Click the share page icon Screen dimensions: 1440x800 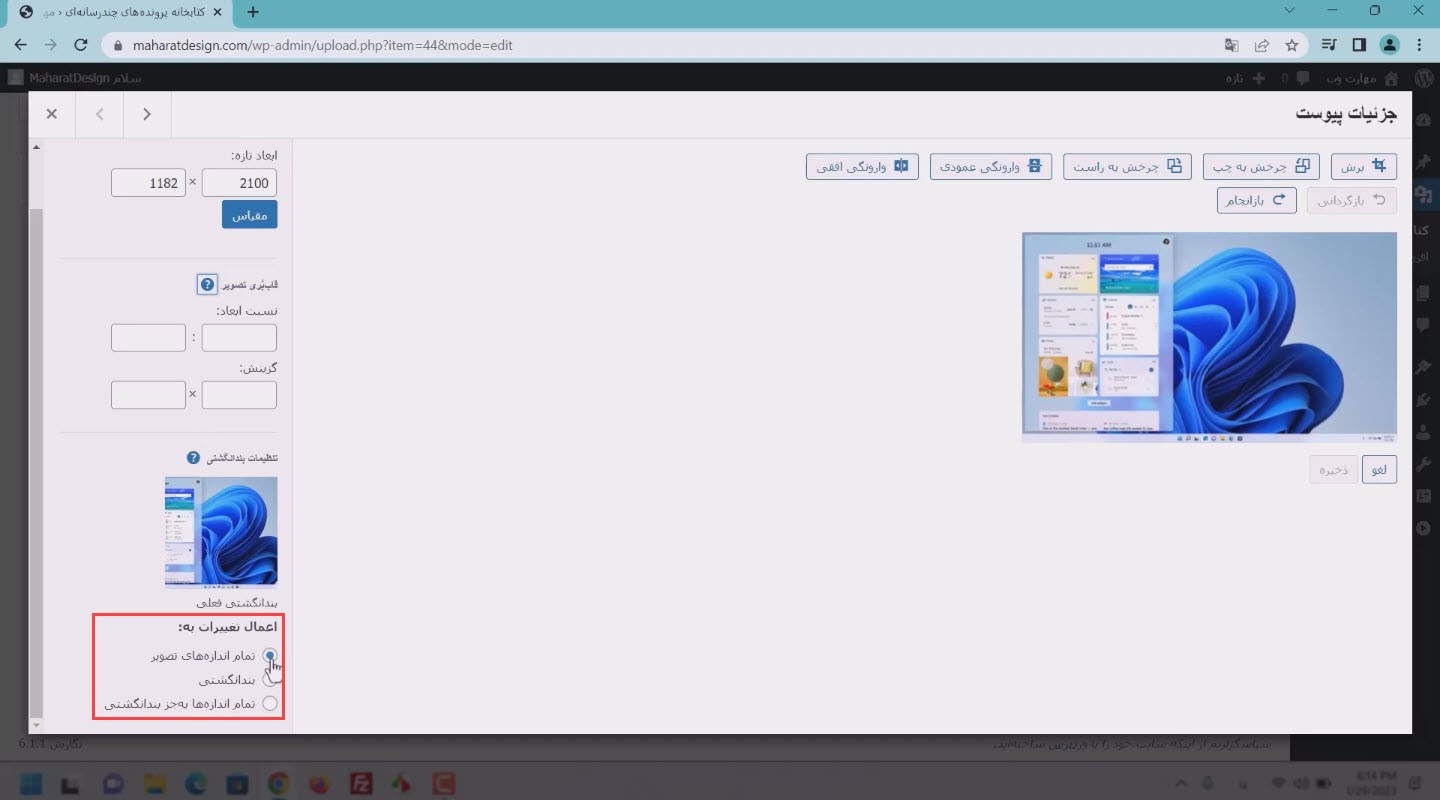tap(1261, 45)
